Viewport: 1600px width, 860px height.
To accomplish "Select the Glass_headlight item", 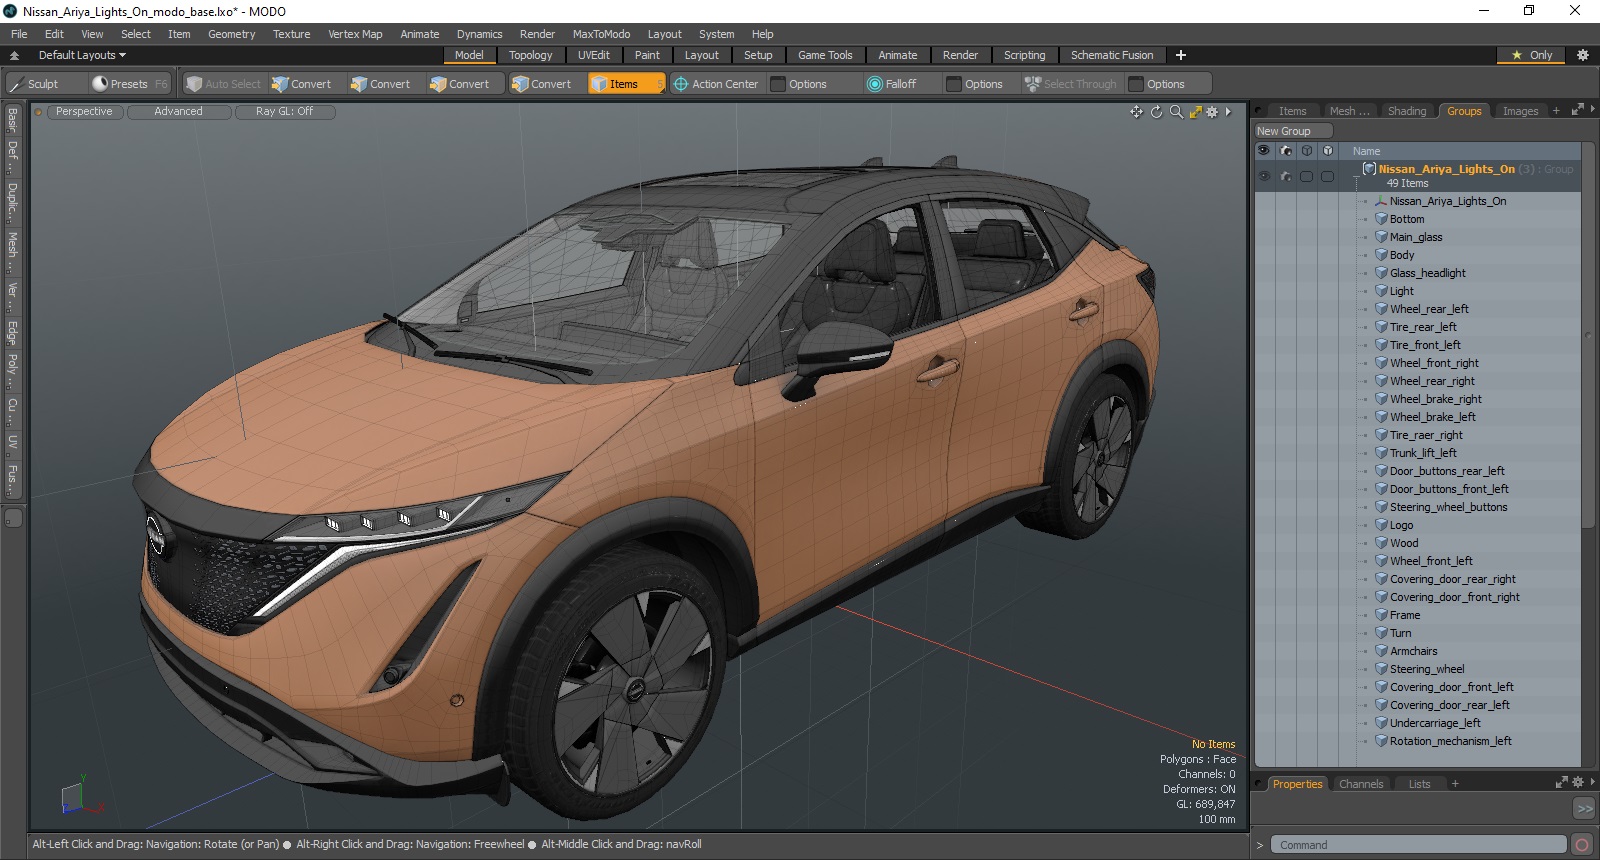I will coord(1427,273).
